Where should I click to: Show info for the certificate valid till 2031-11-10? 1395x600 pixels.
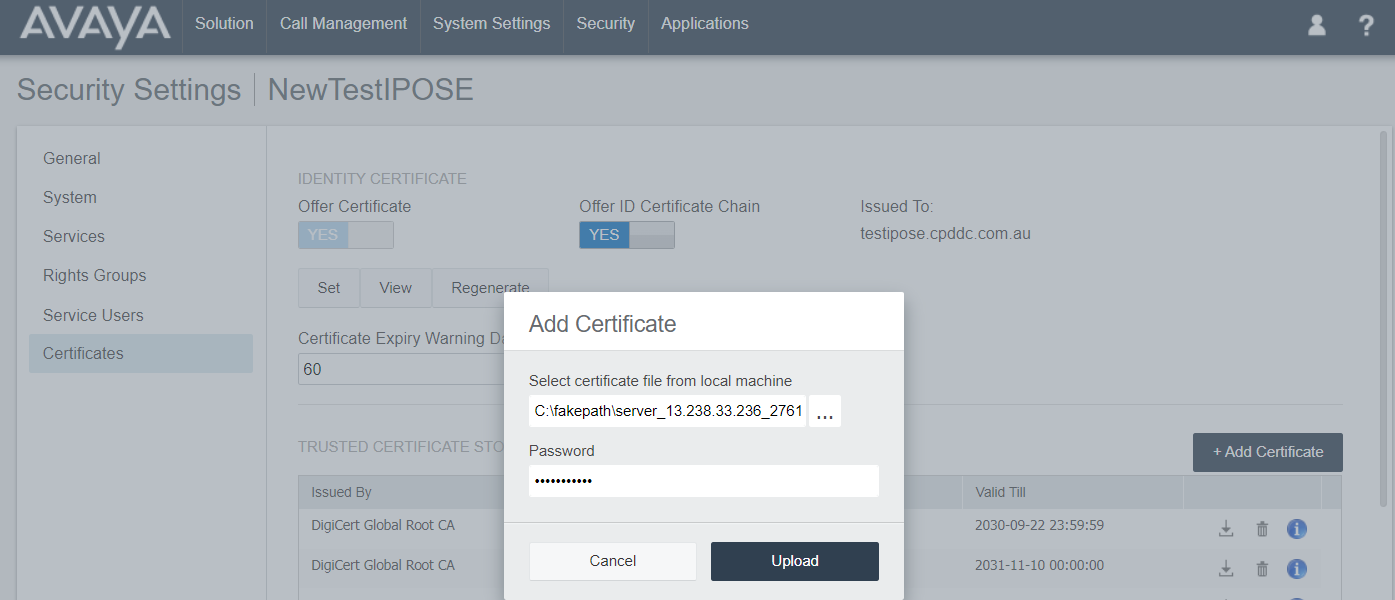pyautogui.click(x=1297, y=568)
